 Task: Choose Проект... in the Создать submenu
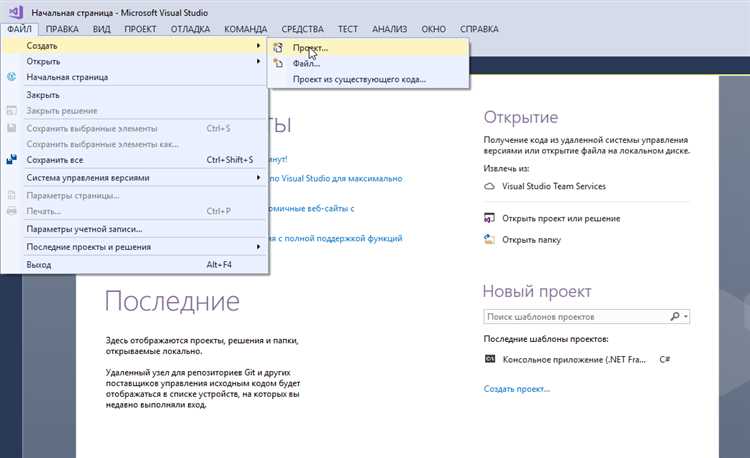(x=367, y=48)
